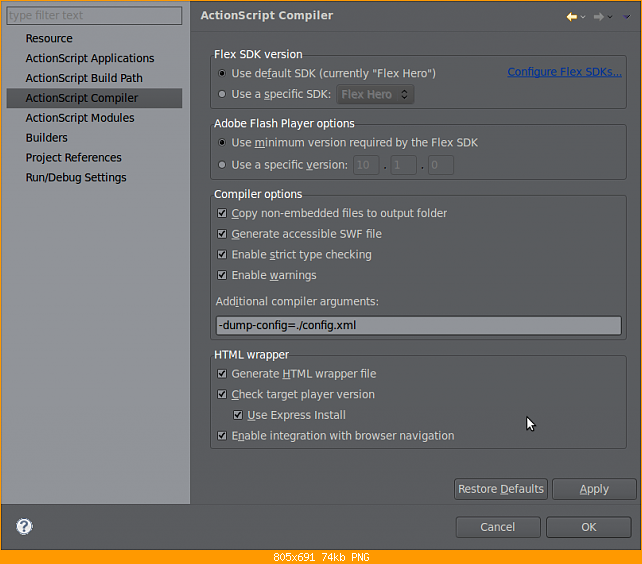Toggle Use Express Install checkbox
The width and height of the screenshot is (642, 564).
coord(237,415)
